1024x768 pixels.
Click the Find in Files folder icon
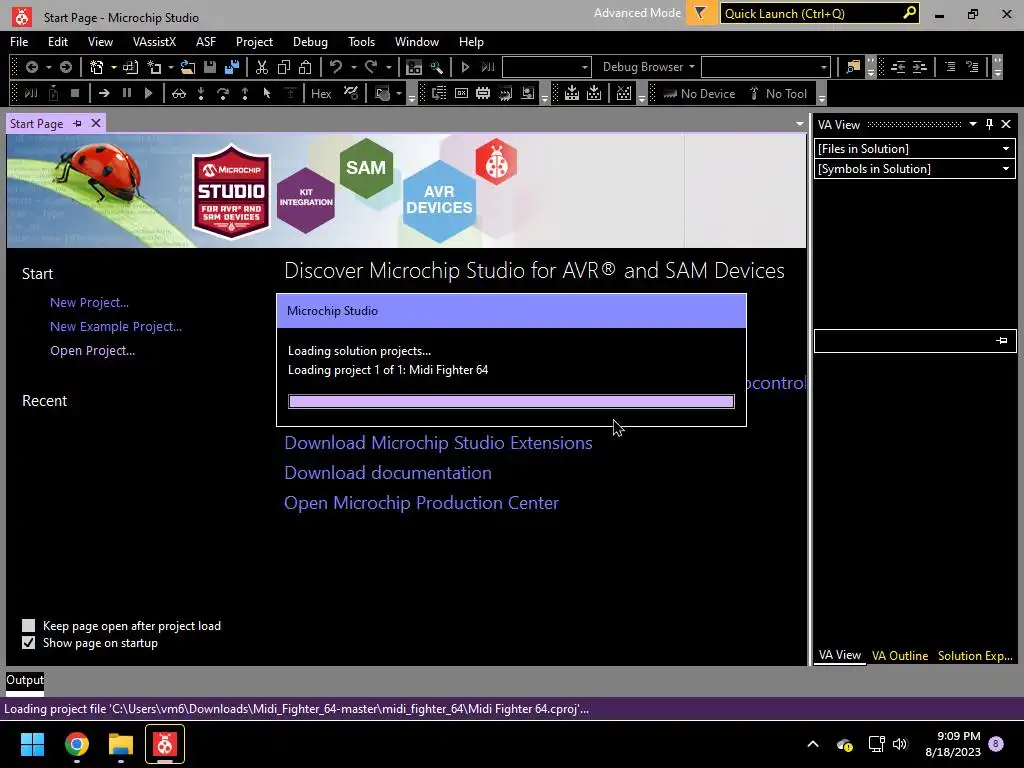tap(853, 67)
